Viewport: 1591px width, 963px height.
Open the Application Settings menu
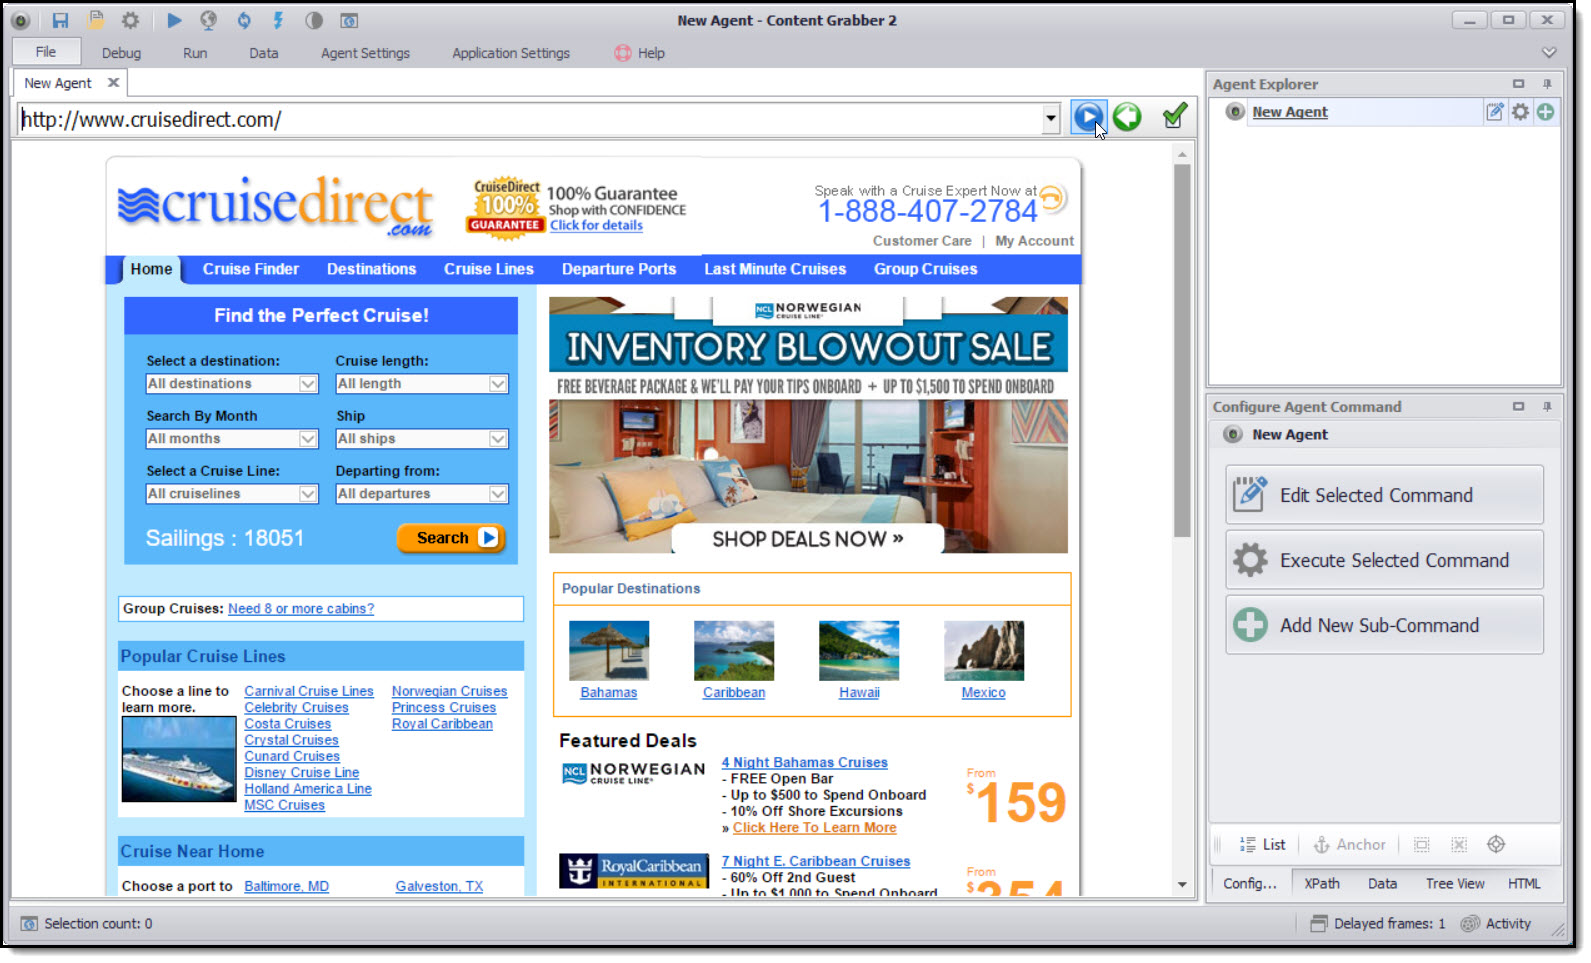[x=511, y=53]
